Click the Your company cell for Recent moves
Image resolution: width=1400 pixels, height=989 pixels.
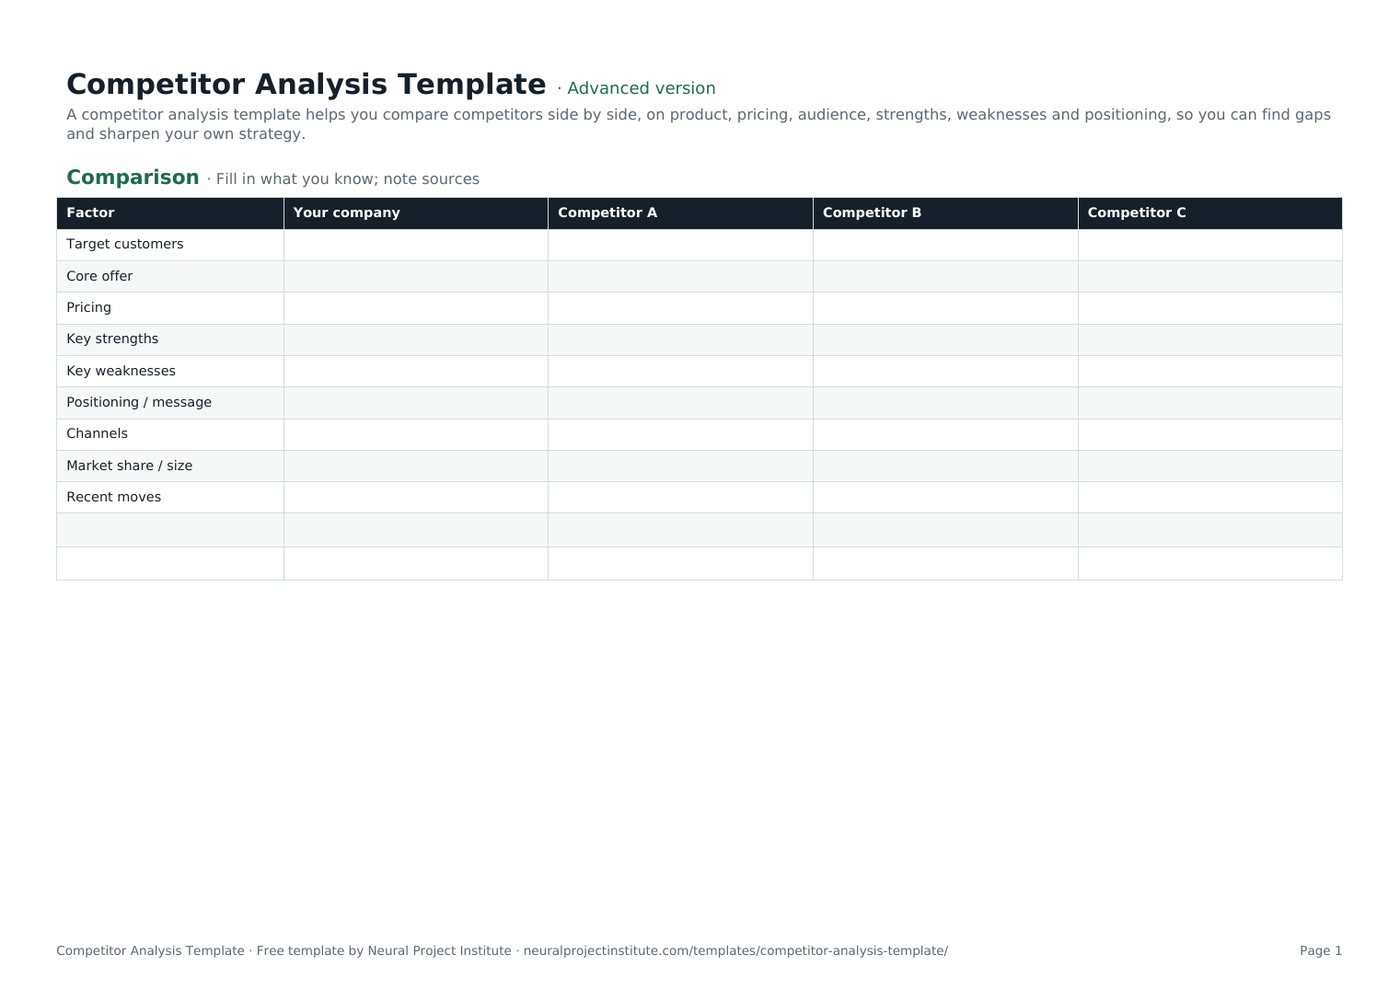tap(416, 497)
